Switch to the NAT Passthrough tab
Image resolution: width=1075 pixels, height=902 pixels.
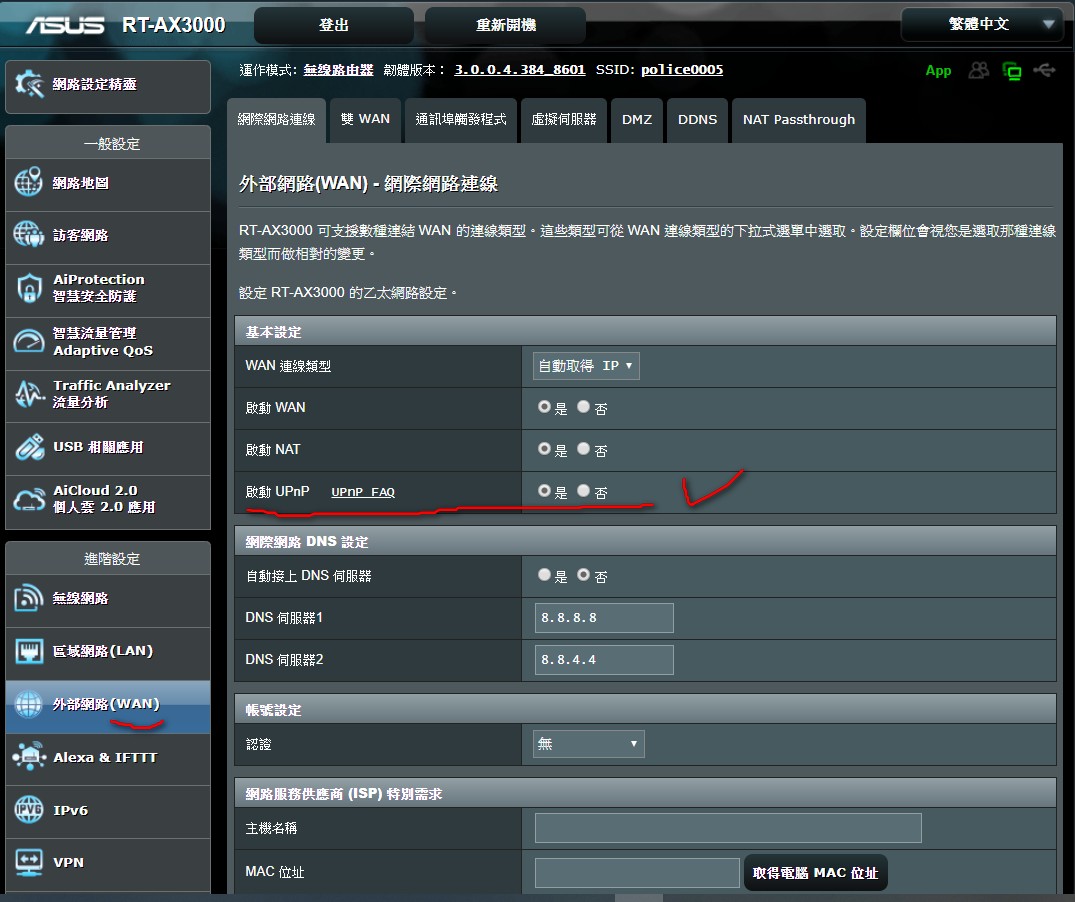pos(799,120)
